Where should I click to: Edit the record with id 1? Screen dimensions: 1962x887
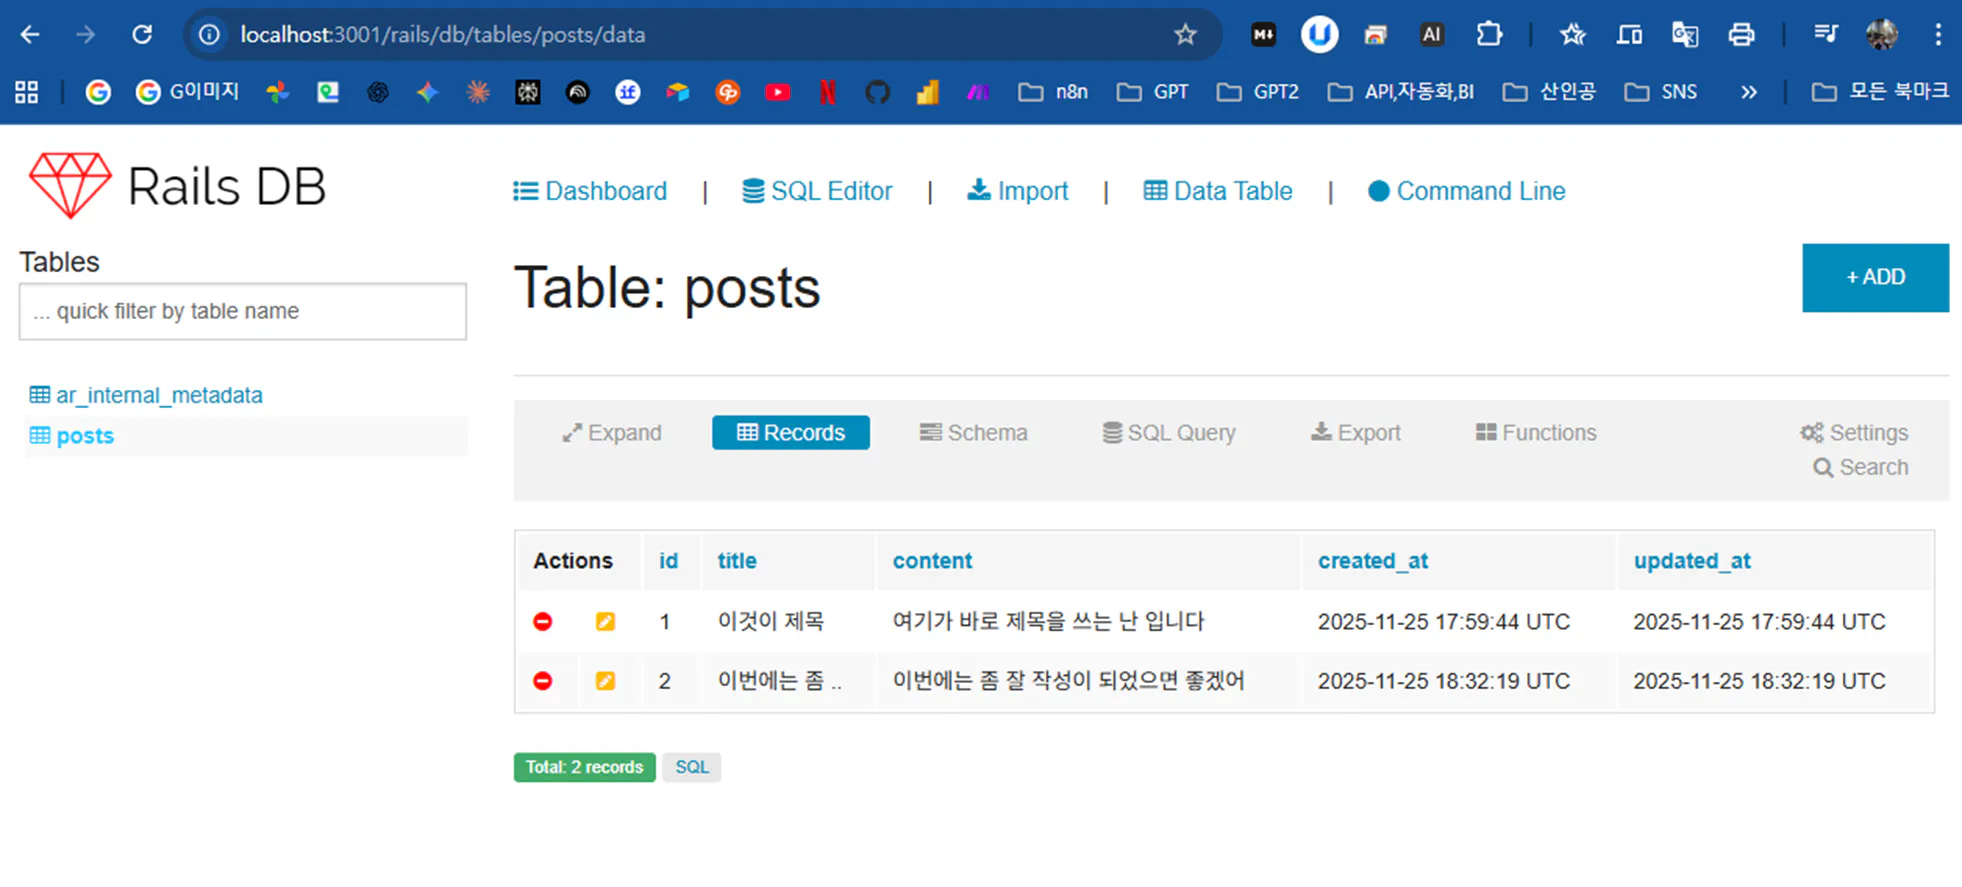coord(605,622)
